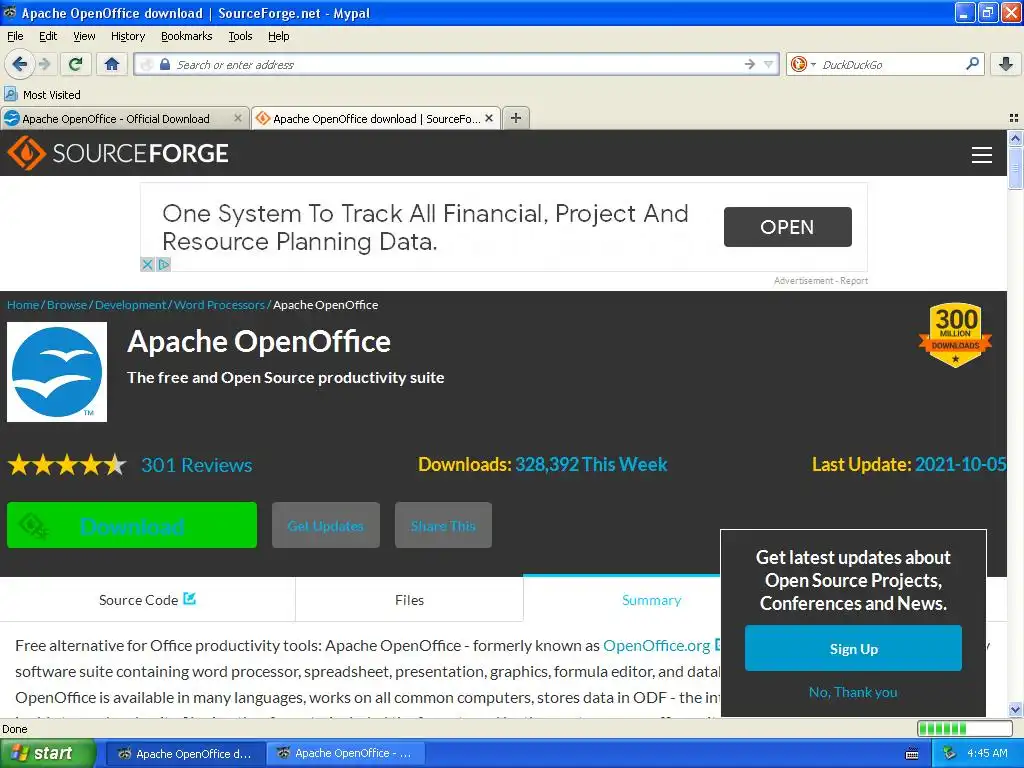Viewport: 1024px width, 768px height.
Task: Close the Official Download tab
Action: [x=238, y=118]
